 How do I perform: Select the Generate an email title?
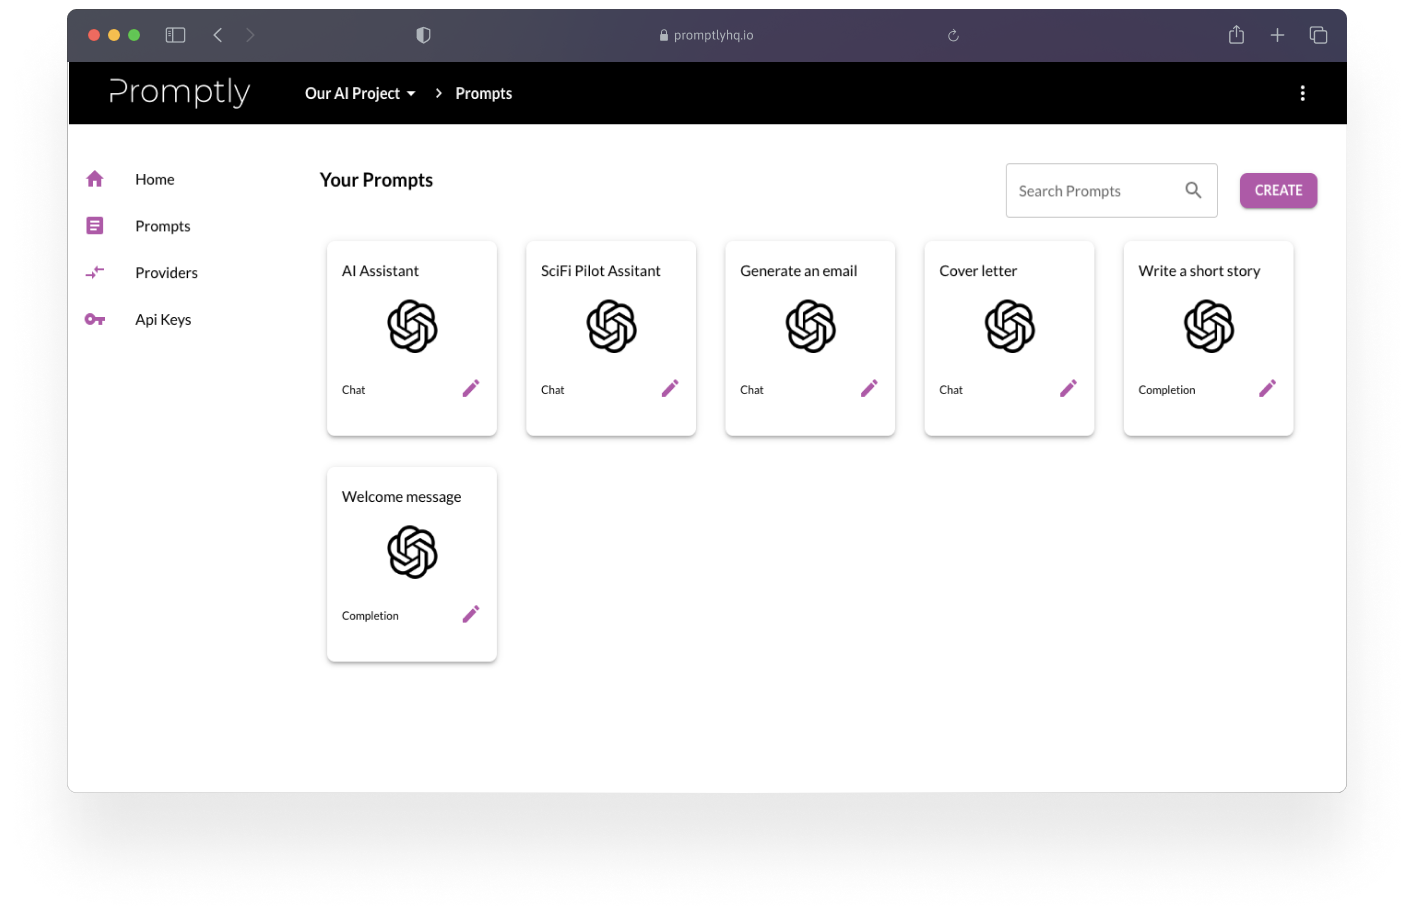(x=799, y=271)
